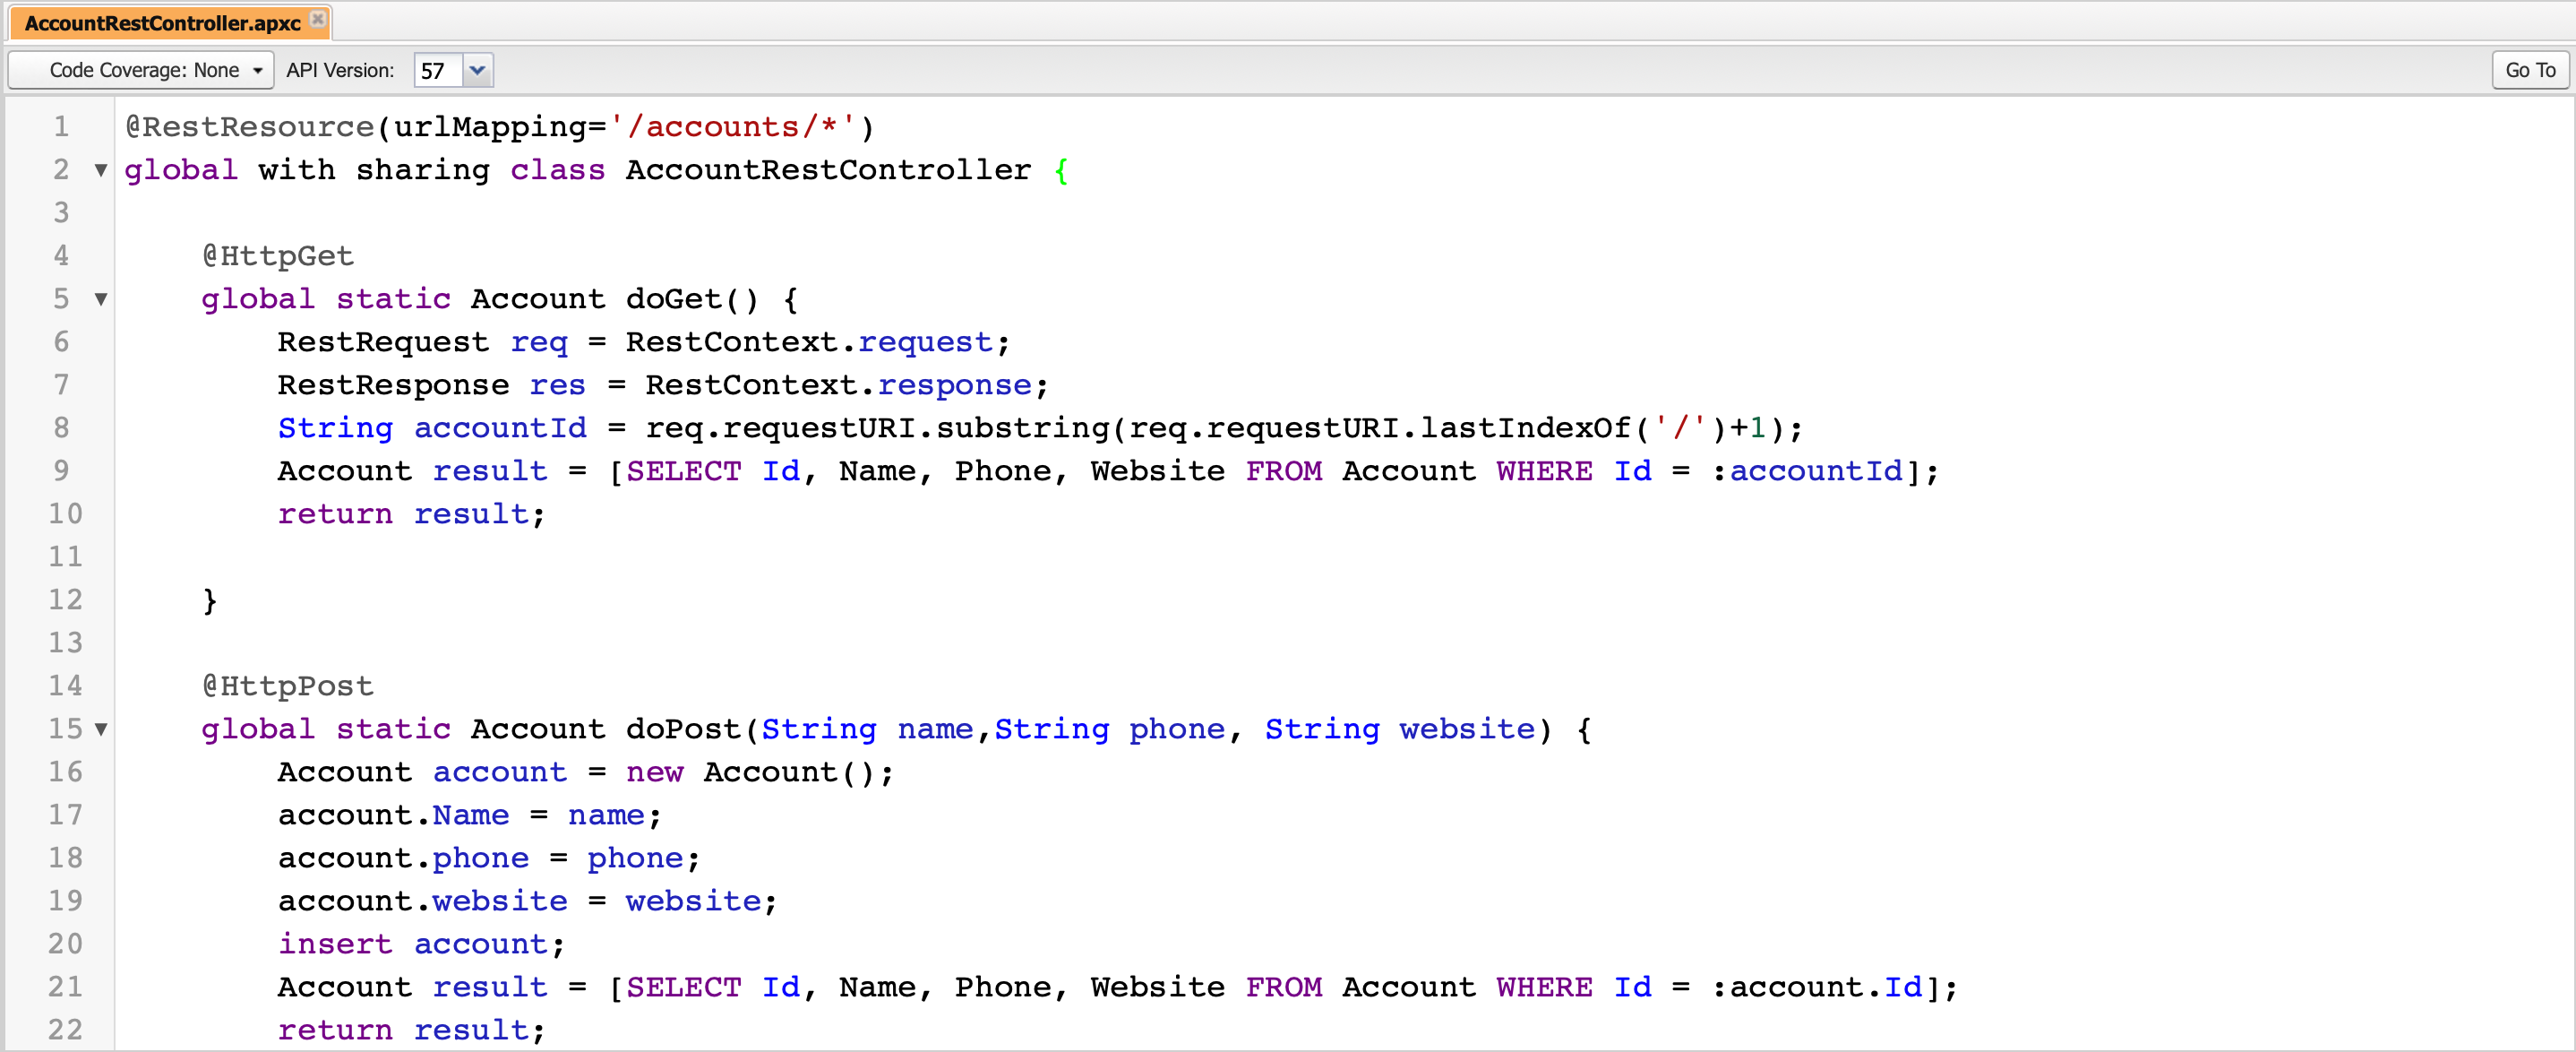Click the accountId variable declaration on line 8

click(x=499, y=428)
